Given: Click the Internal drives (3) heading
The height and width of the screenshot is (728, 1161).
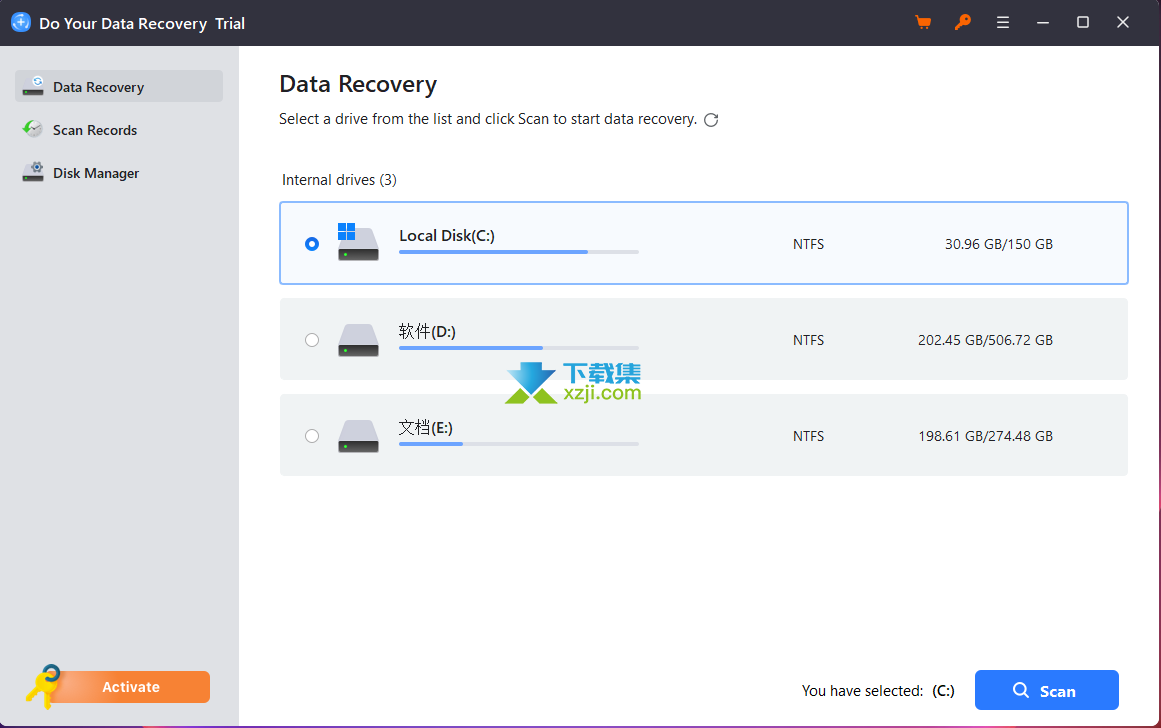Looking at the screenshot, I should (339, 180).
